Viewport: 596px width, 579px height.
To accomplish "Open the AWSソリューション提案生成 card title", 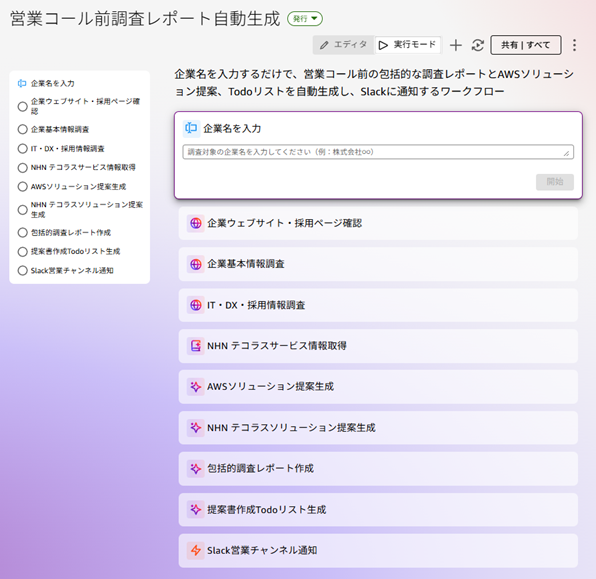I will pyautogui.click(x=270, y=387).
